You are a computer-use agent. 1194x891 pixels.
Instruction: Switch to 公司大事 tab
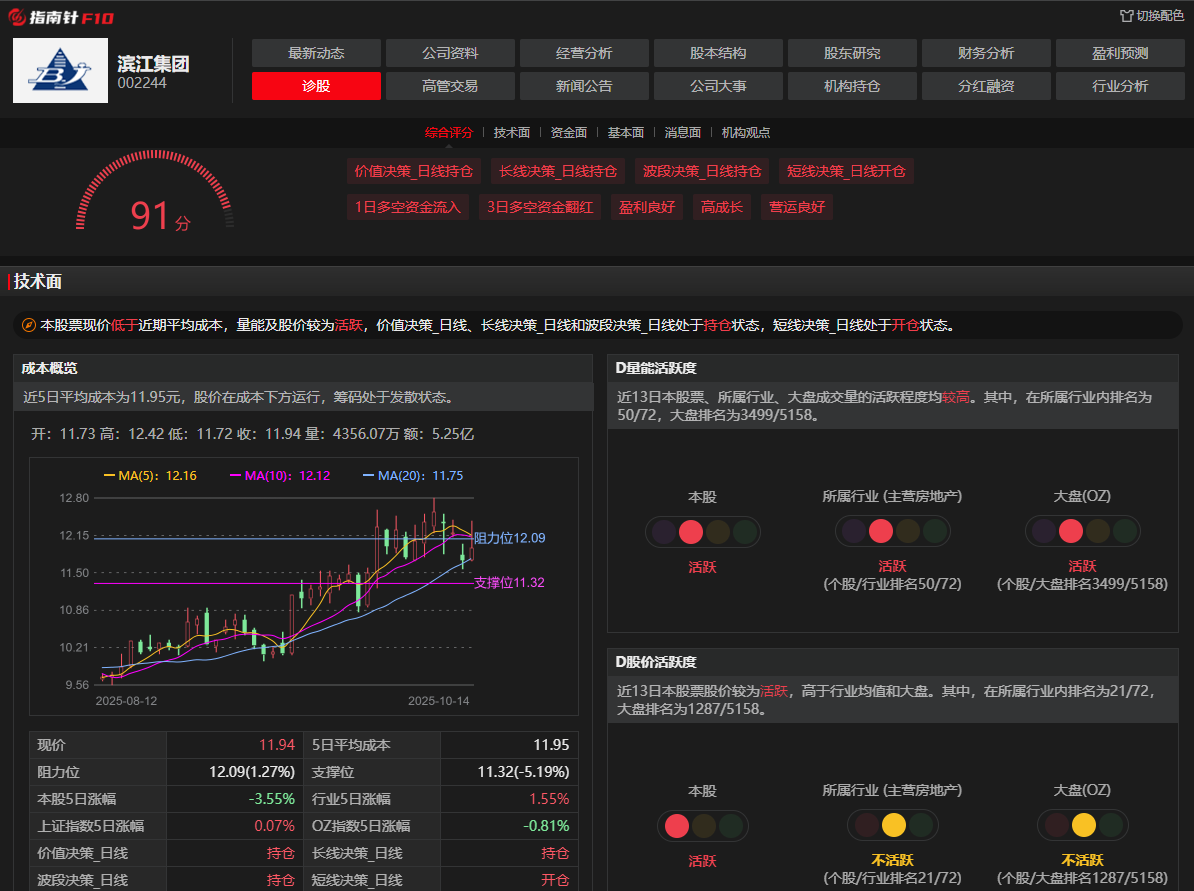tap(718, 86)
